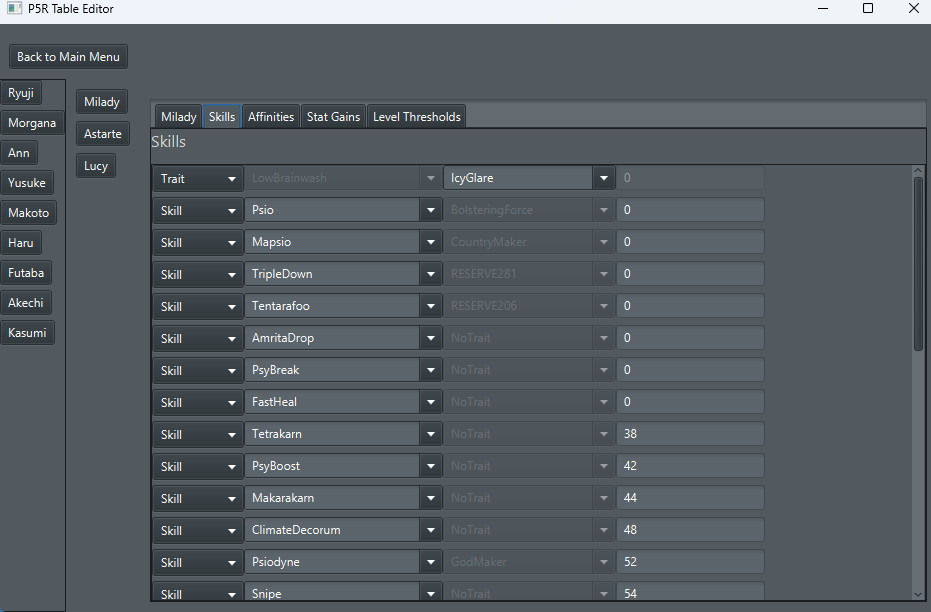Choose the Astarte persona button
This screenshot has height=612, width=931.
(x=102, y=134)
